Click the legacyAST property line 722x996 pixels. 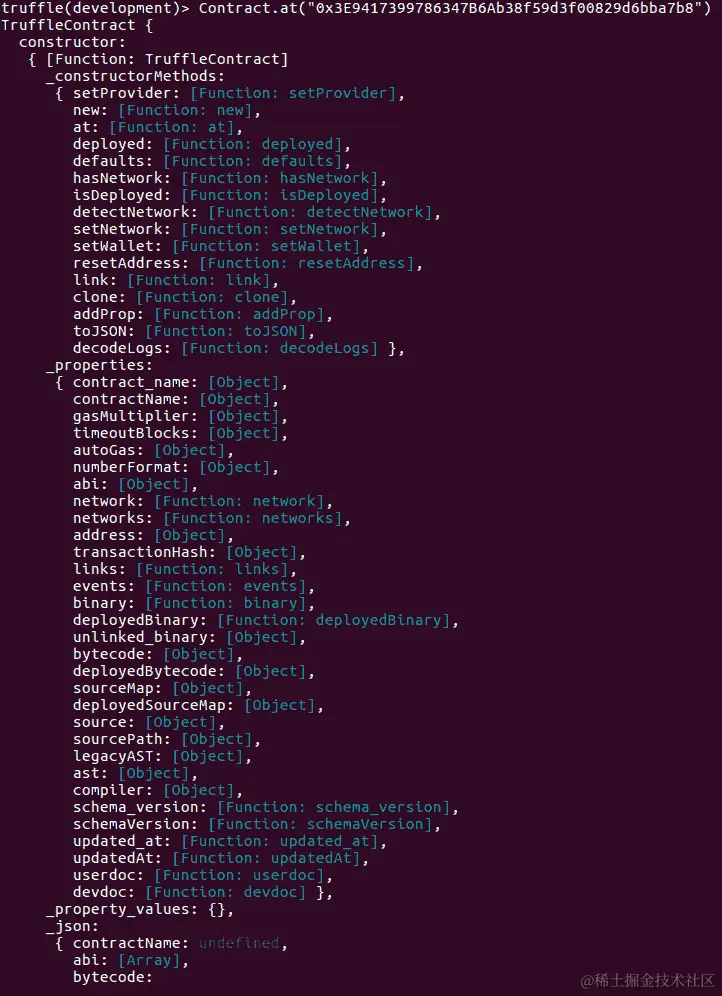(x=162, y=756)
